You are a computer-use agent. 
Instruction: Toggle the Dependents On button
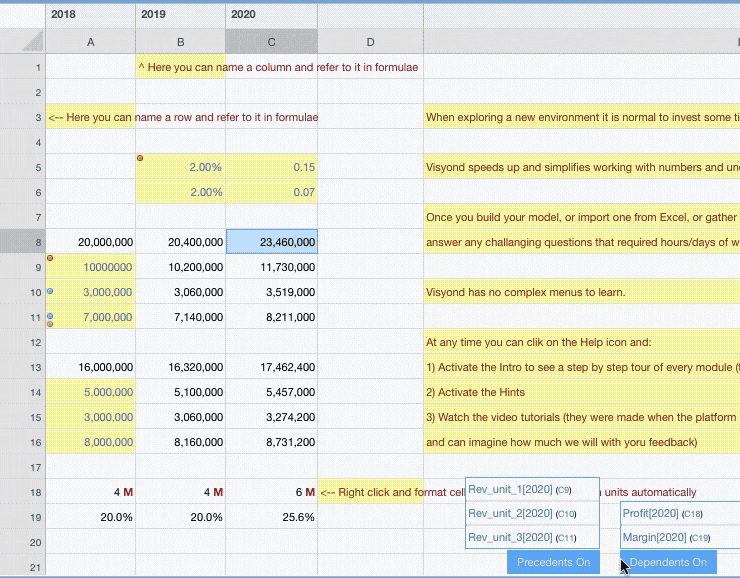[668, 562]
